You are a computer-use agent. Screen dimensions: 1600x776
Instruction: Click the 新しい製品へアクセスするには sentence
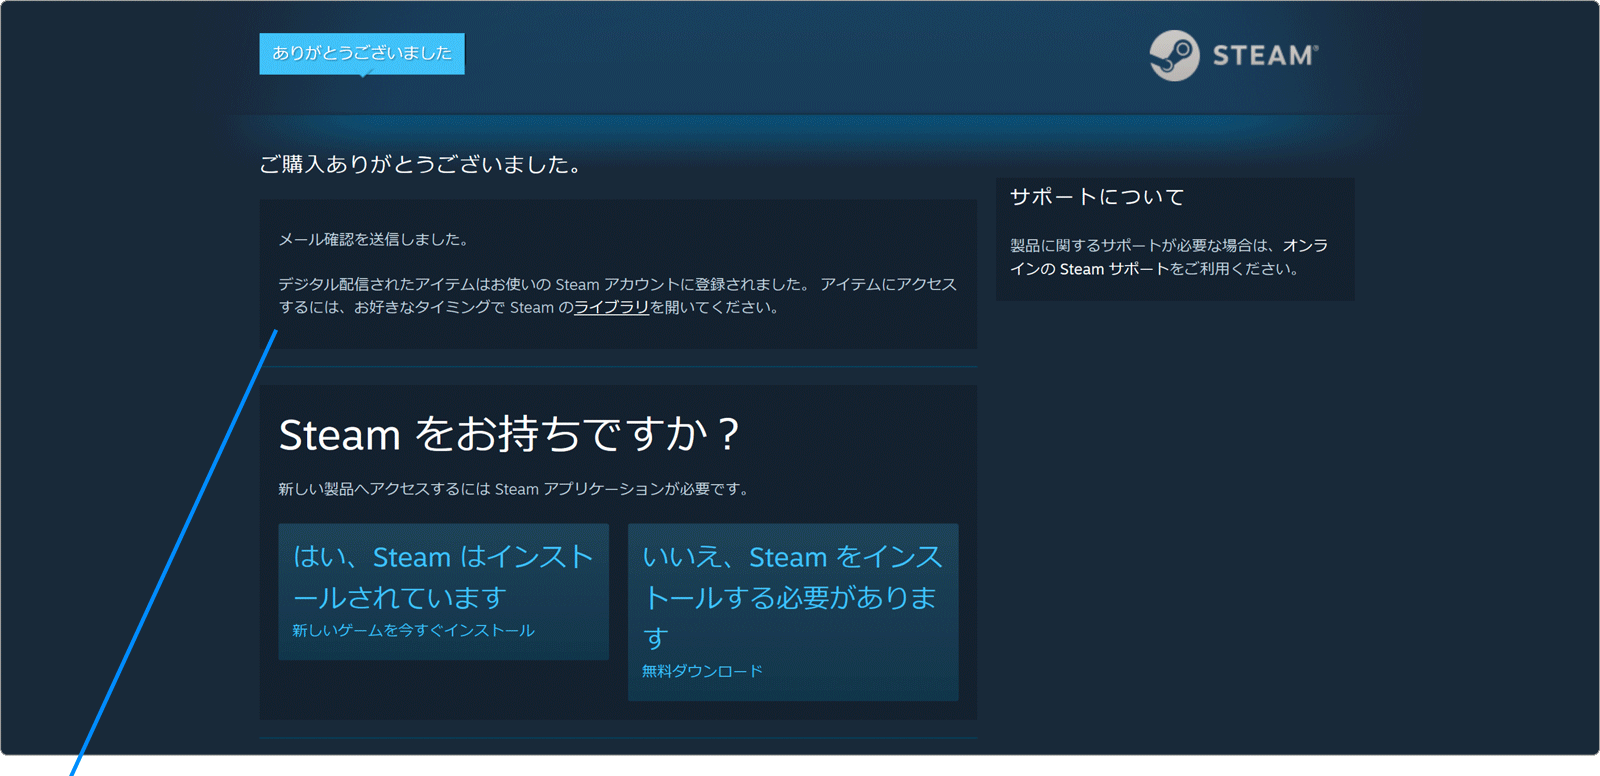pos(514,489)
